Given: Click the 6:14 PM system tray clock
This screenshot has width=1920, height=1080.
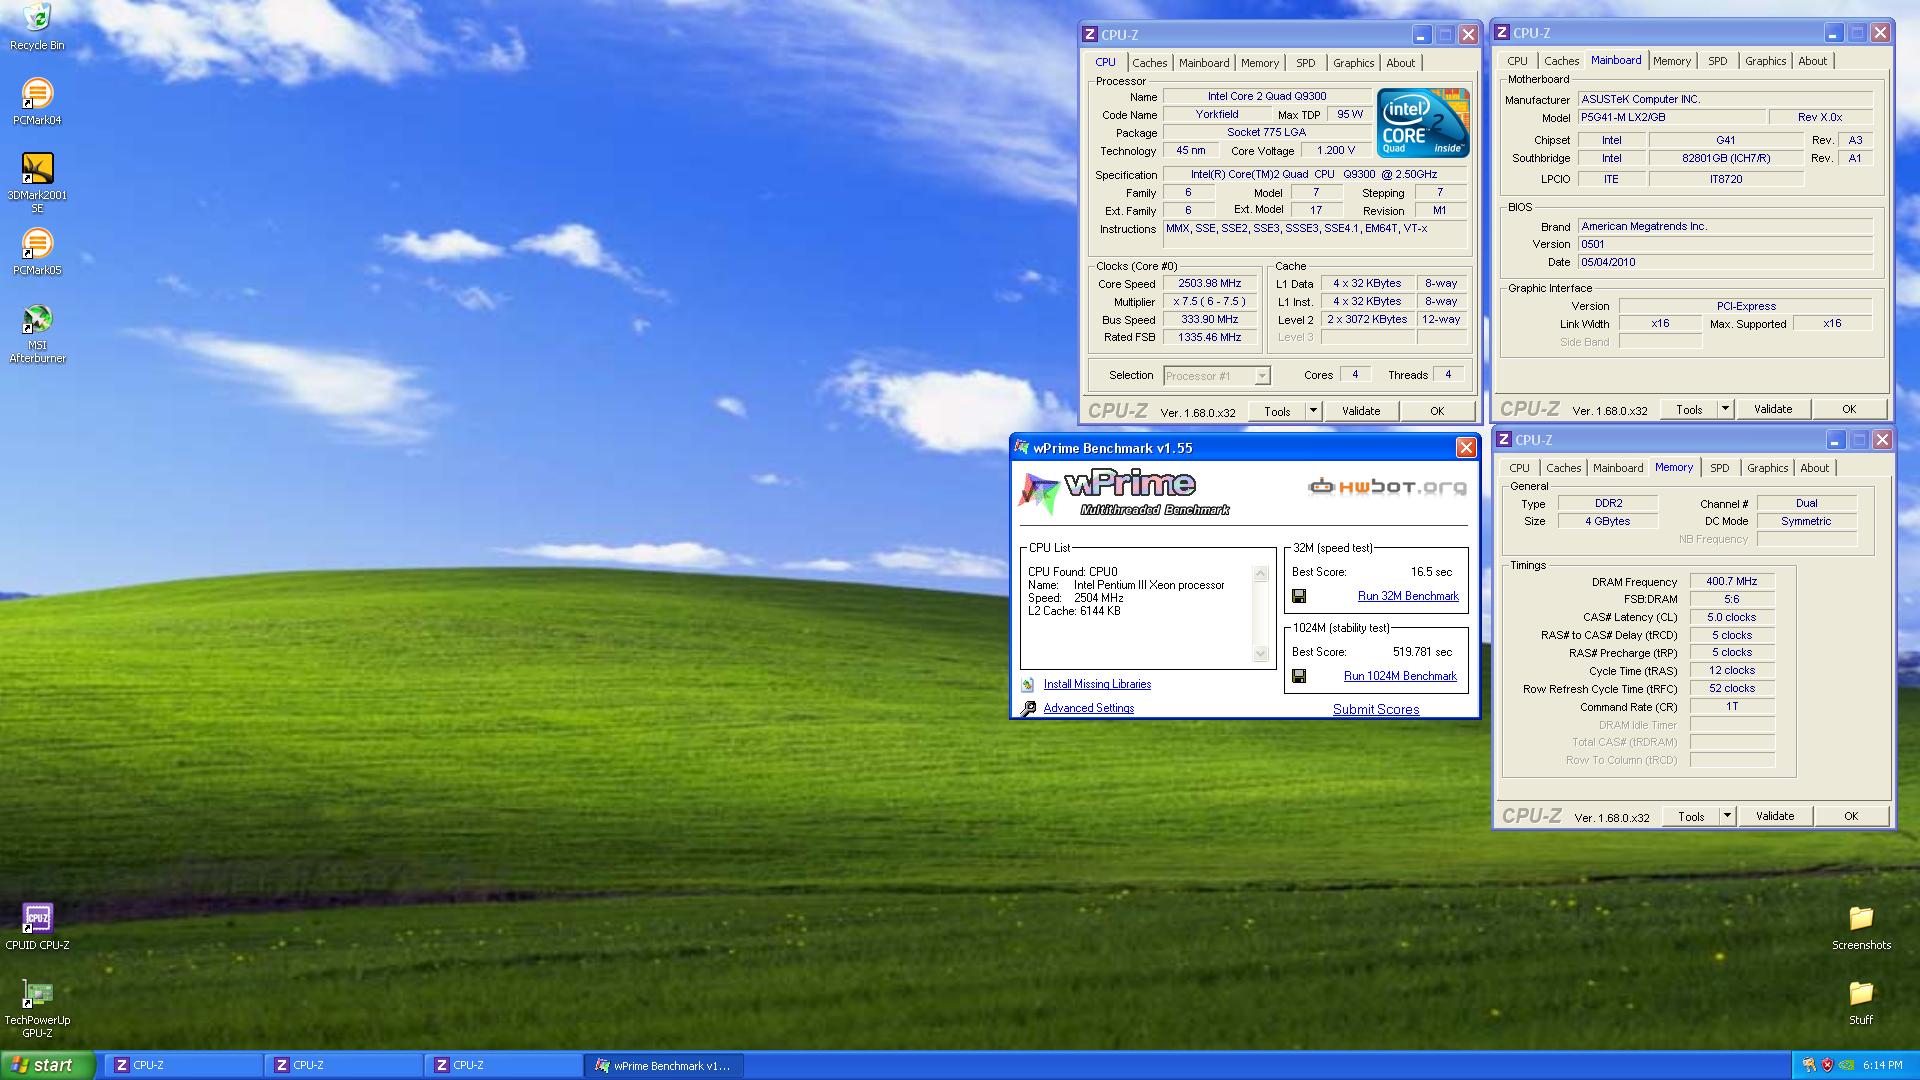Looking at the screenshot, I should pyautogui.click(x=1882, y=1066).
